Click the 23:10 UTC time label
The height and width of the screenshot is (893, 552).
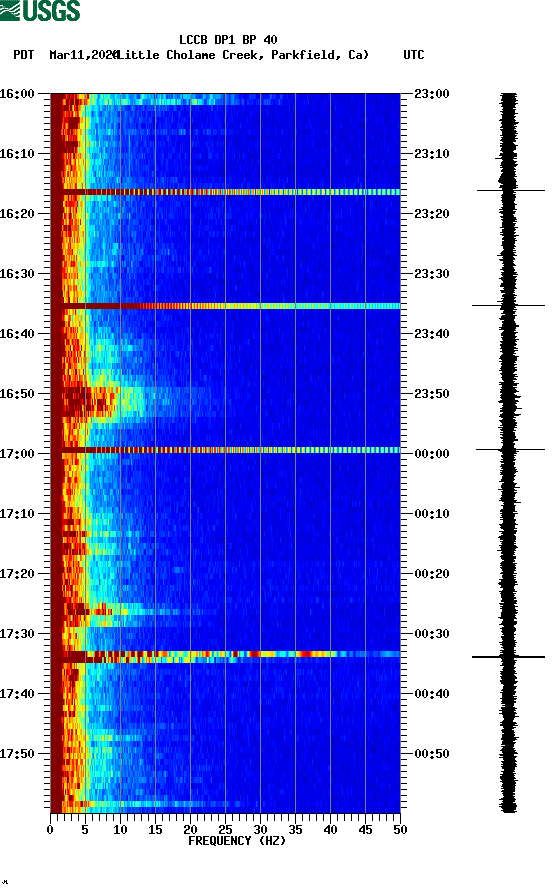point(432,154)
